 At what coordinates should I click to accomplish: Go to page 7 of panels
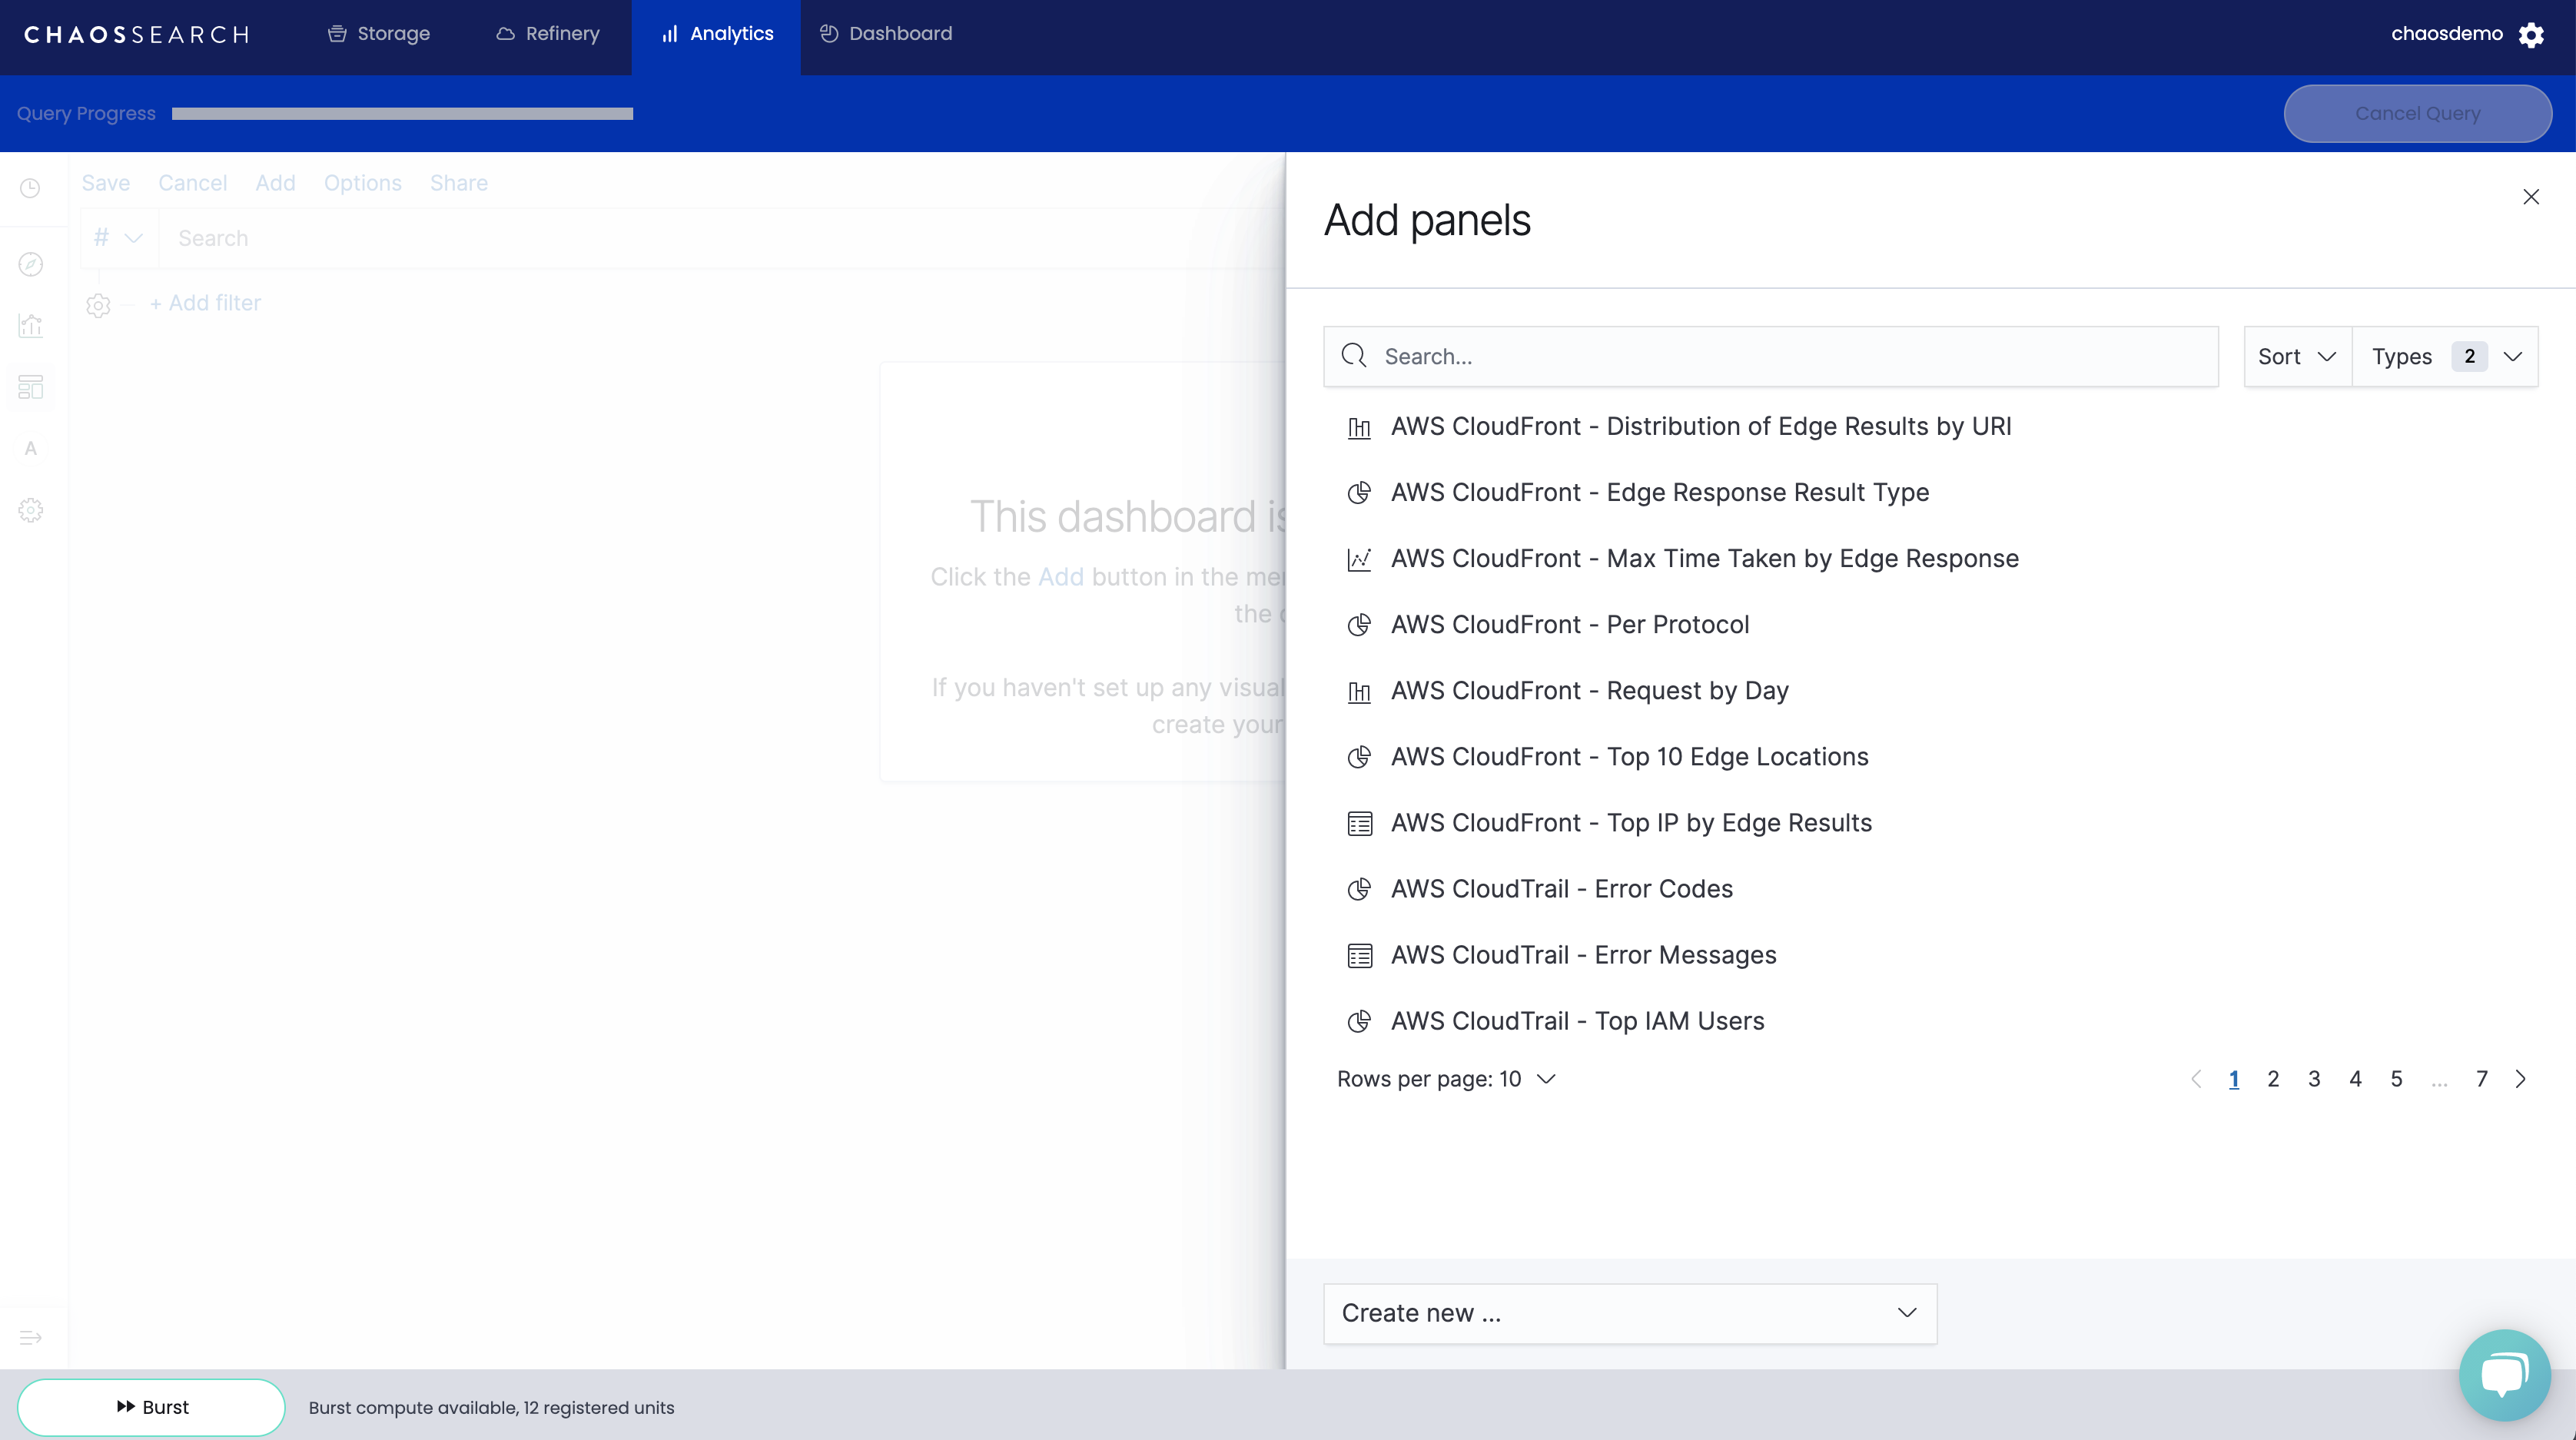(x=2482, y=1079)
